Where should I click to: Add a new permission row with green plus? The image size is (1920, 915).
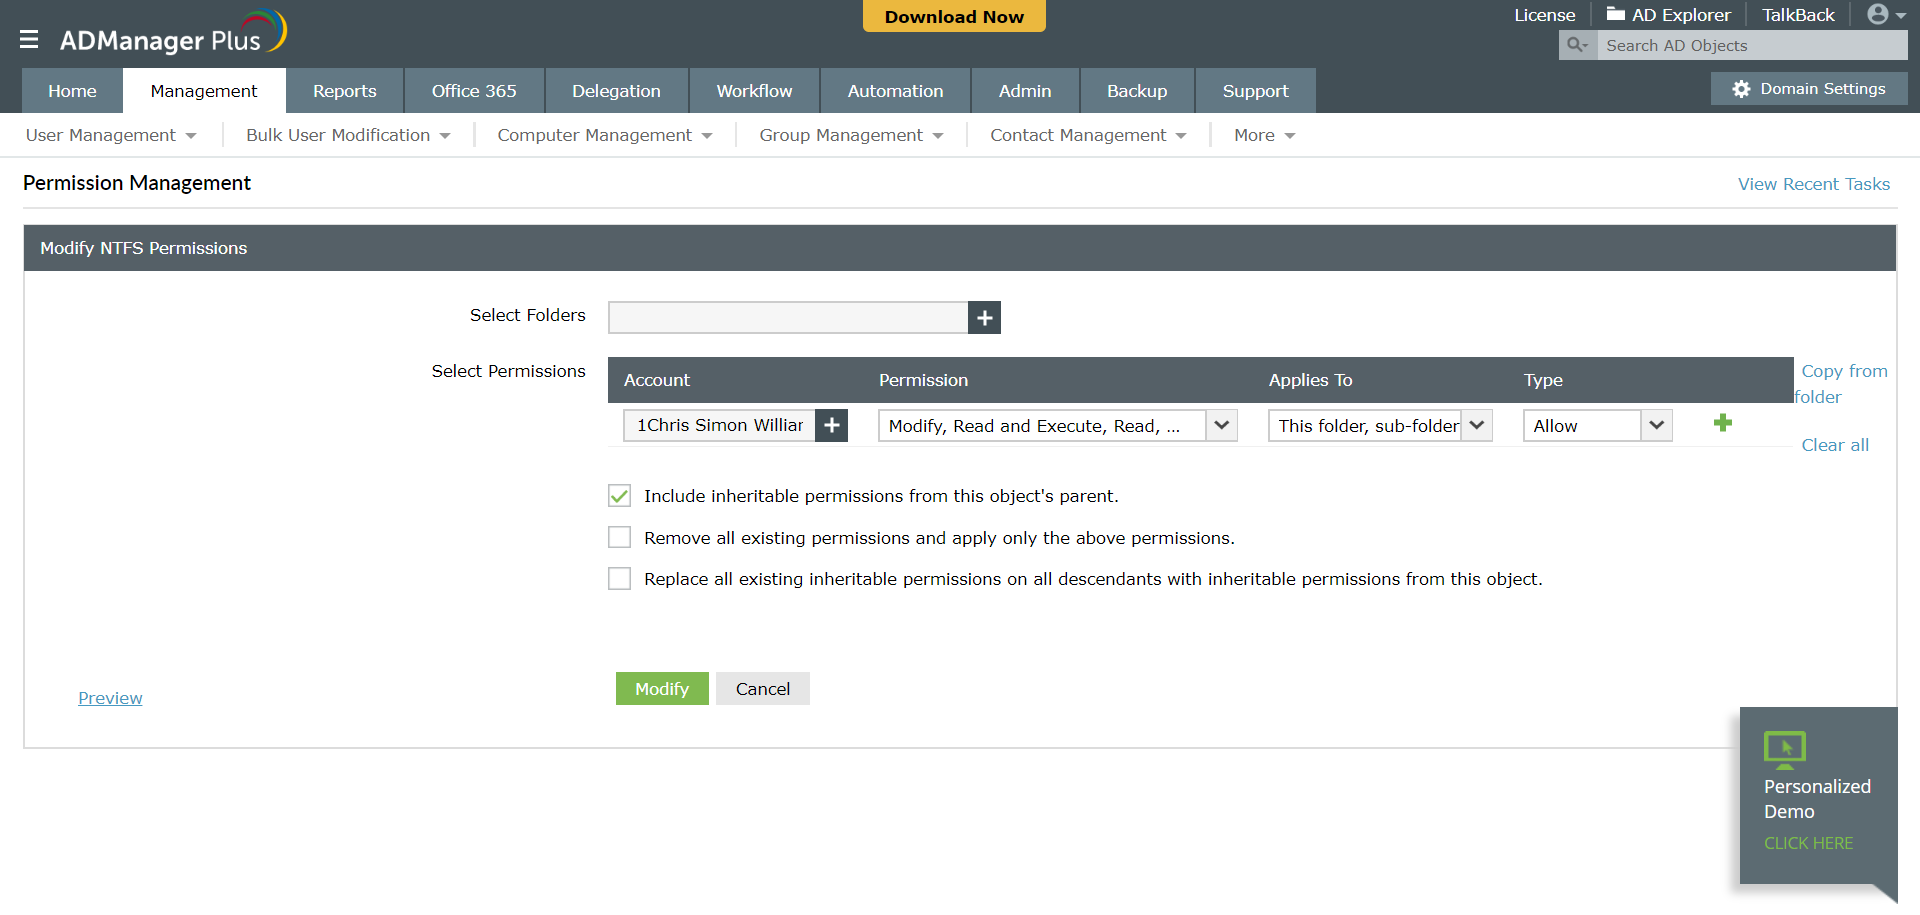point(1722,423)
